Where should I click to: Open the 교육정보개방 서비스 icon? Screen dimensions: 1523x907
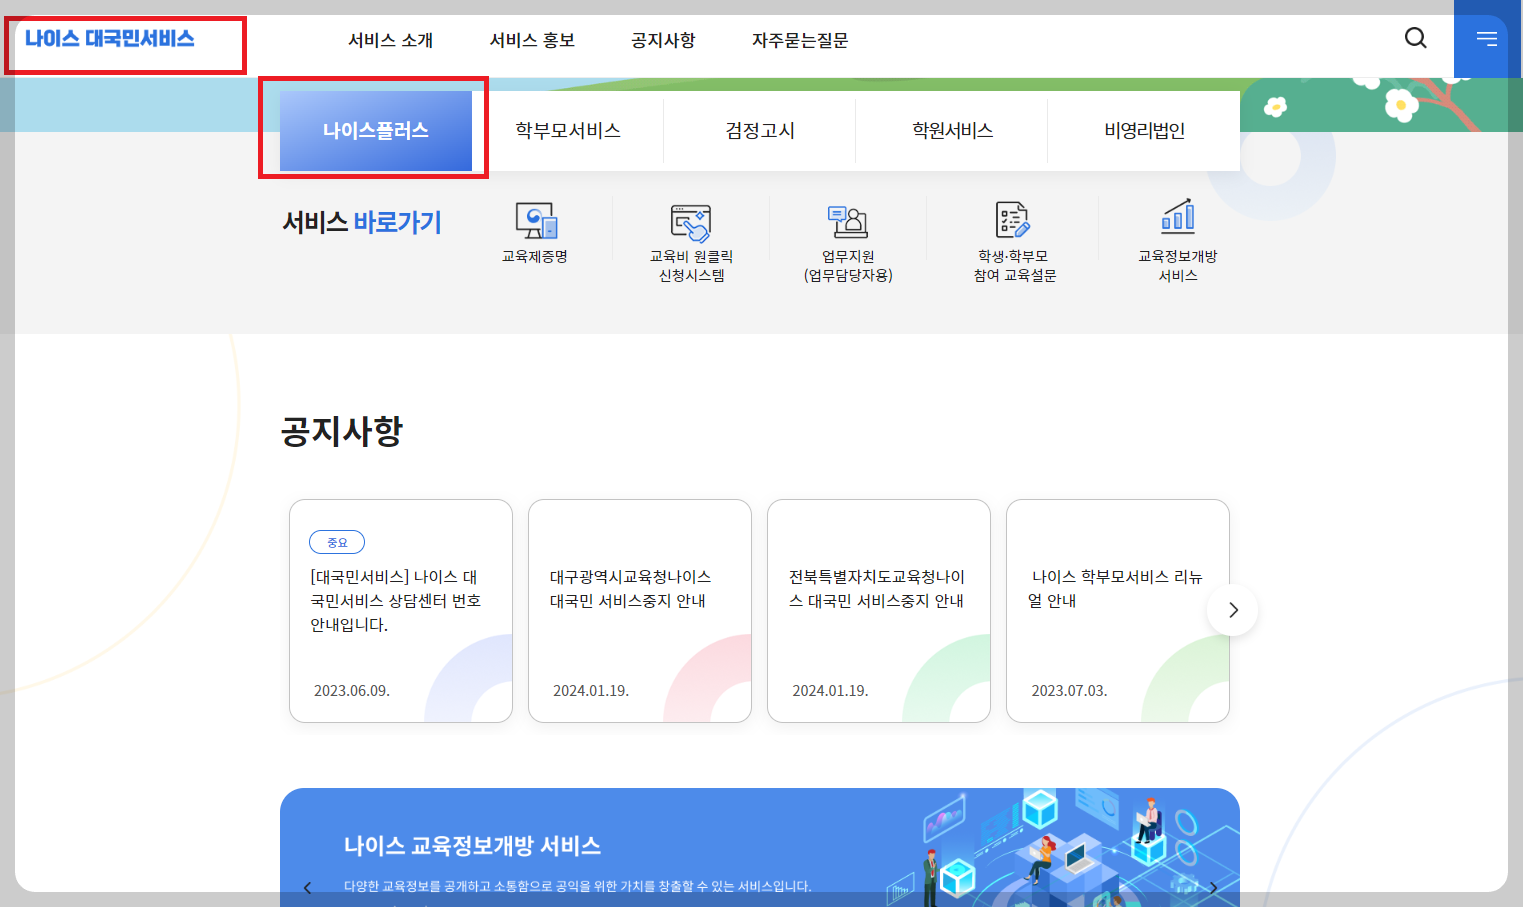[x=1178, y=240]
